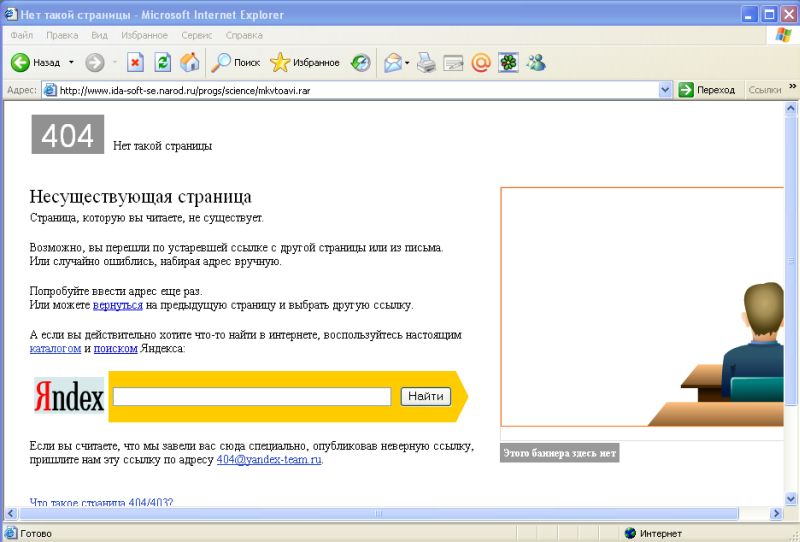Expand the address bar dropdown list
Image resolution: width=800 pixels, height=542 pixels.
pyautogui.click(x=664, y=90)
